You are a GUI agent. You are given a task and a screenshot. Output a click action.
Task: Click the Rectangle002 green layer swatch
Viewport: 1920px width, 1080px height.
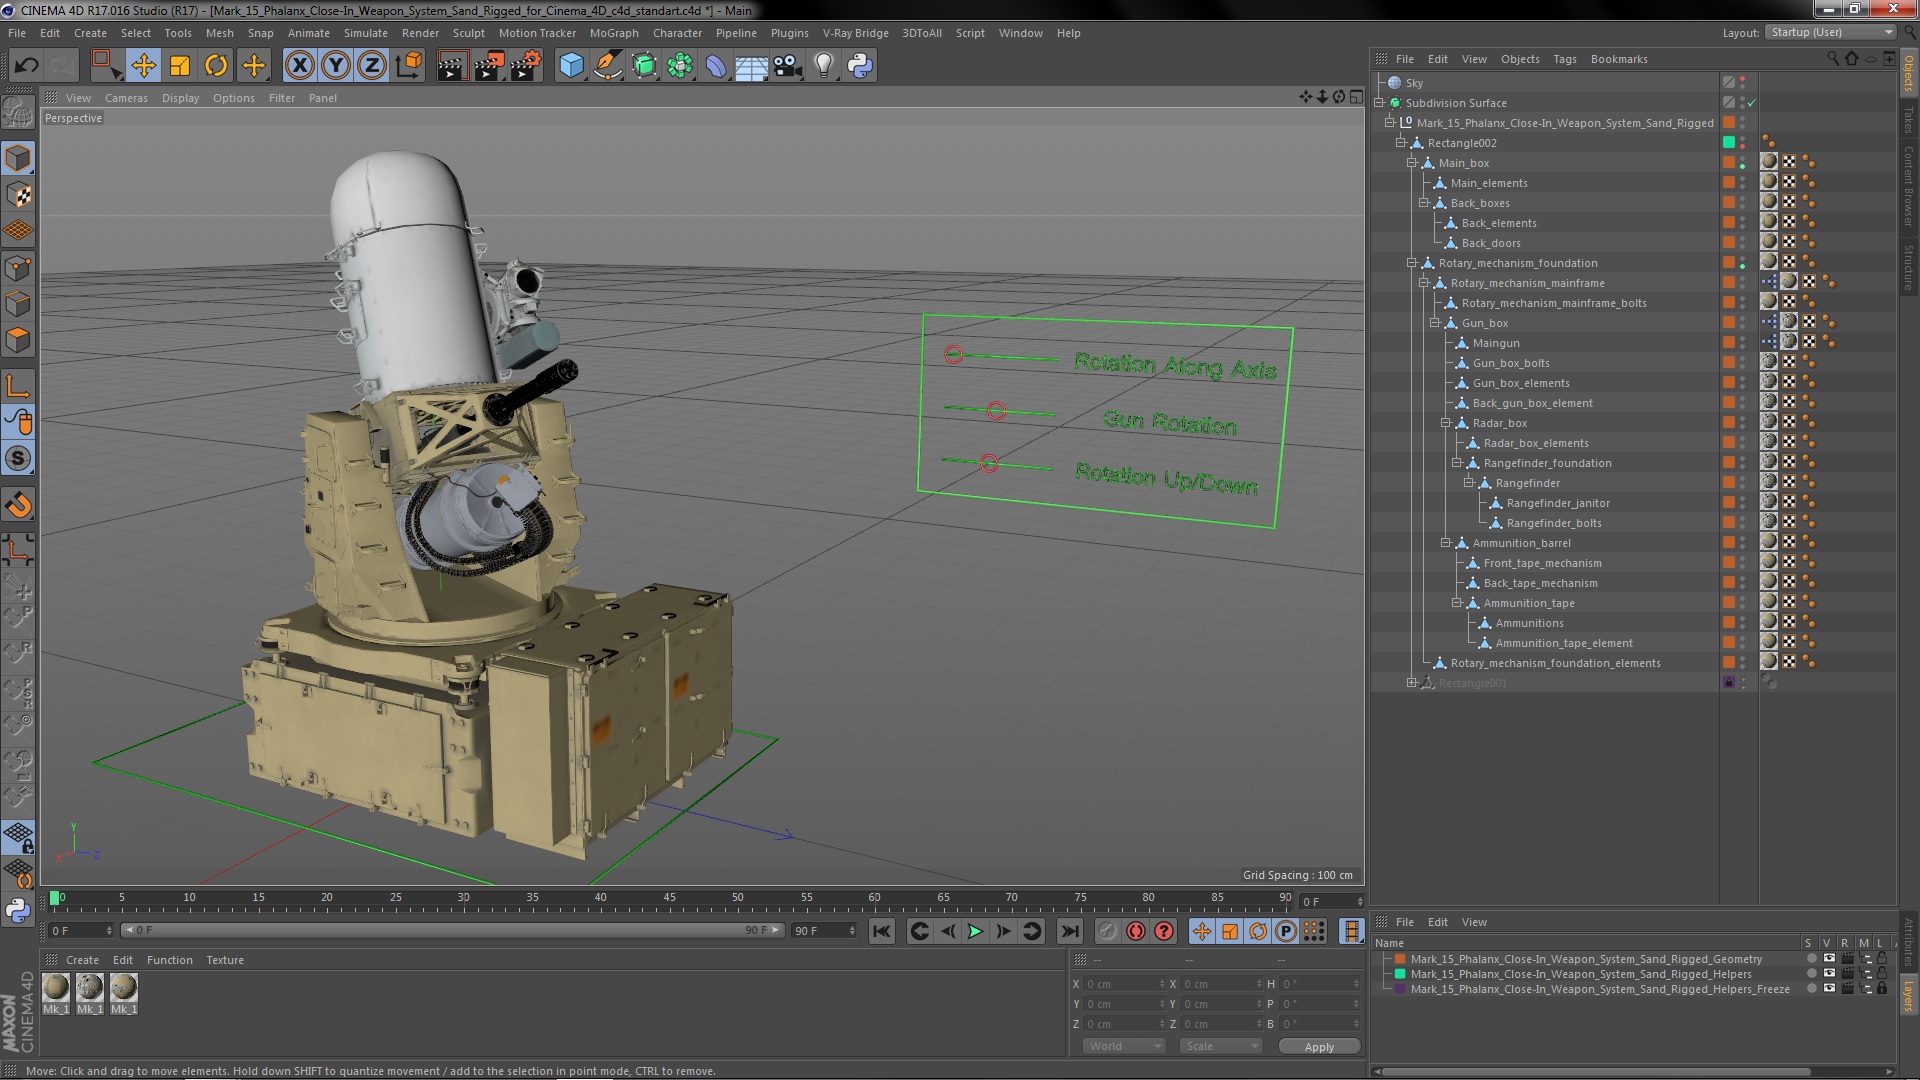[x=1728, y=143]
